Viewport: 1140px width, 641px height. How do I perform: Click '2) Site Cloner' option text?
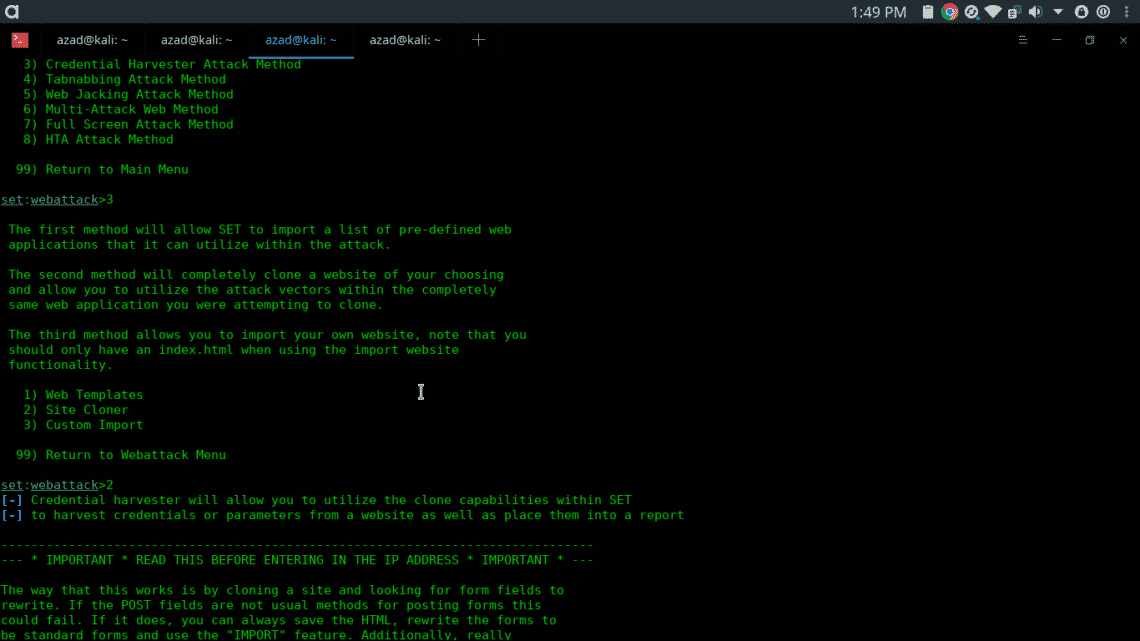[76, 410]
